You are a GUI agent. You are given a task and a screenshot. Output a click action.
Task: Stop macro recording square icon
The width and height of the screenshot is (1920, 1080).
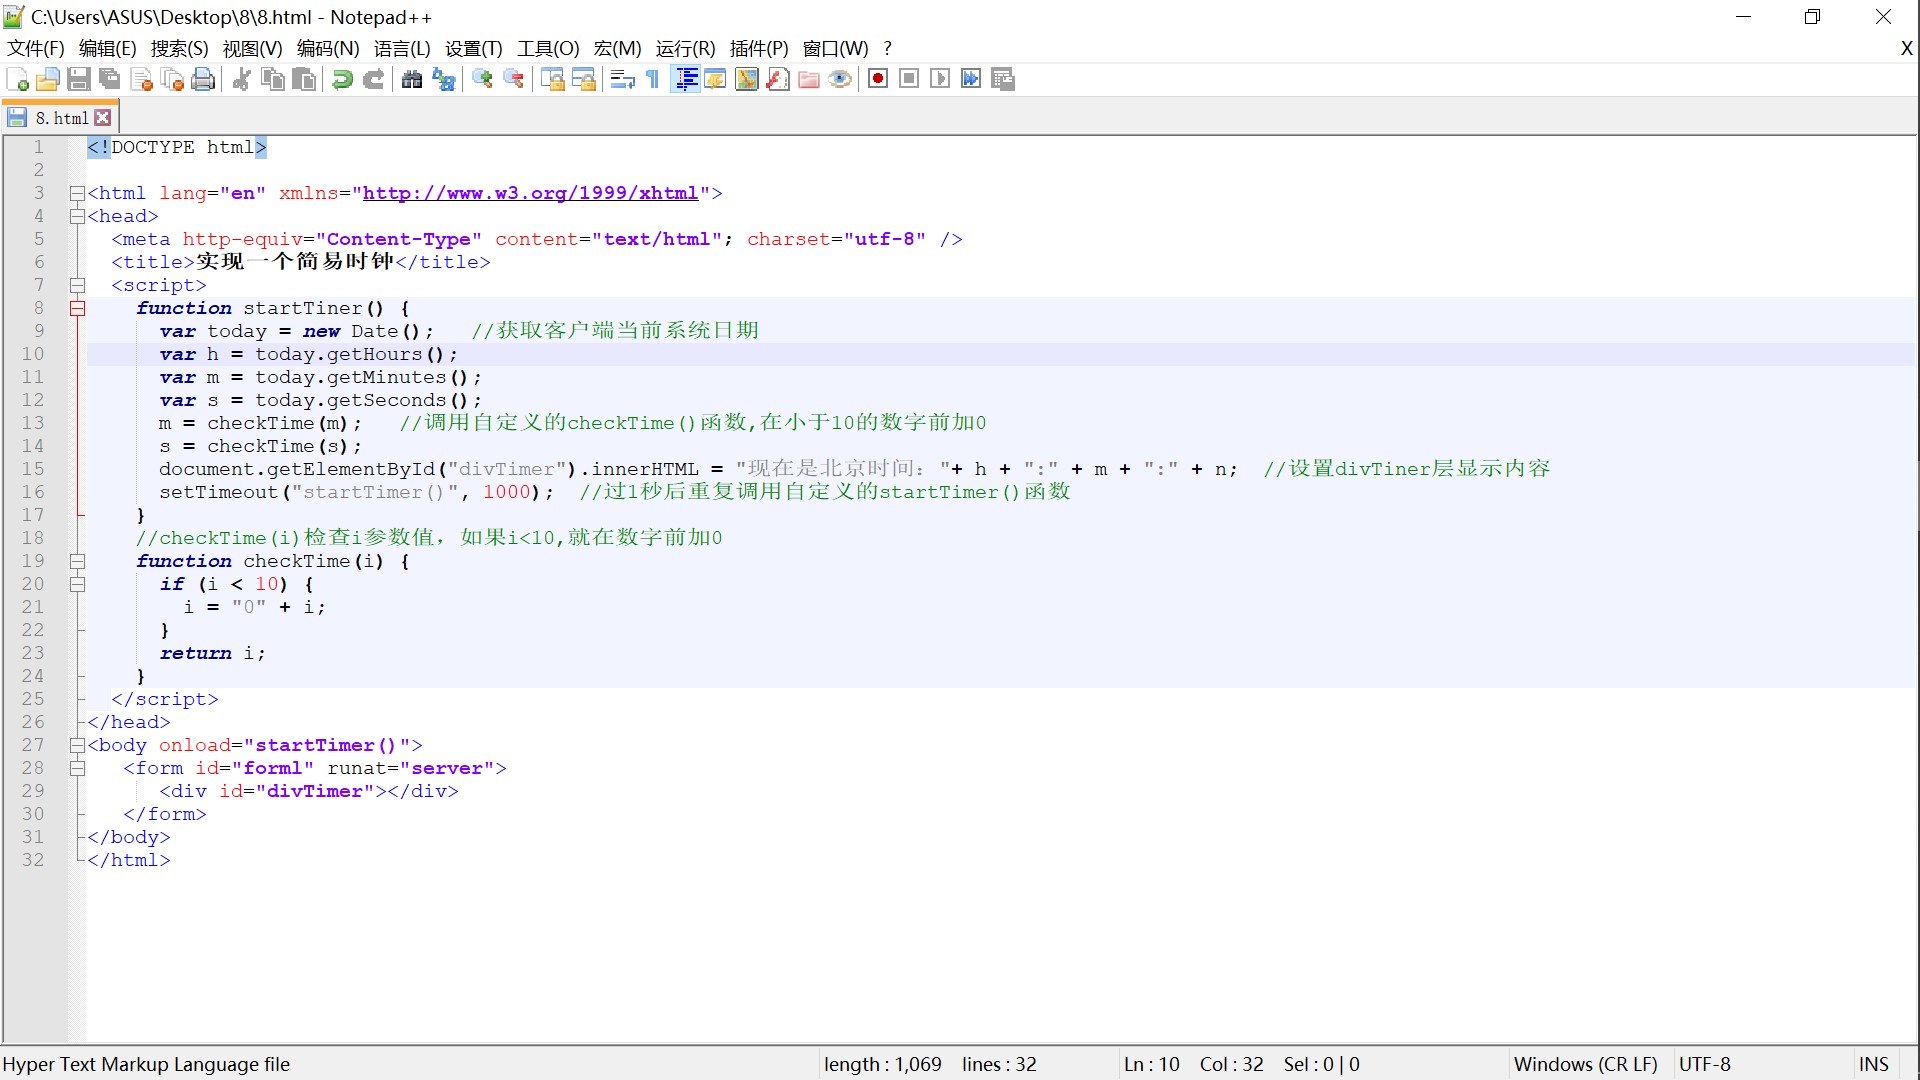(909, 79)
